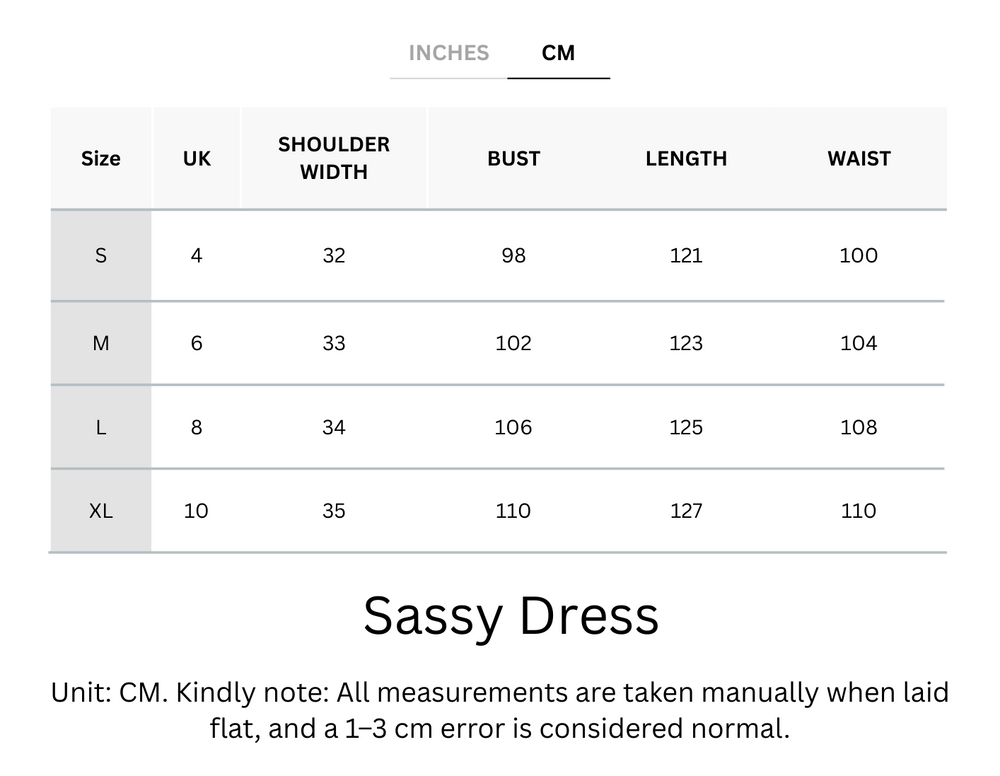Image resolution: width=1000 pixels, height=776 pixels.
Task: Click the bust measurement 98 for size S
Action: 513,256
